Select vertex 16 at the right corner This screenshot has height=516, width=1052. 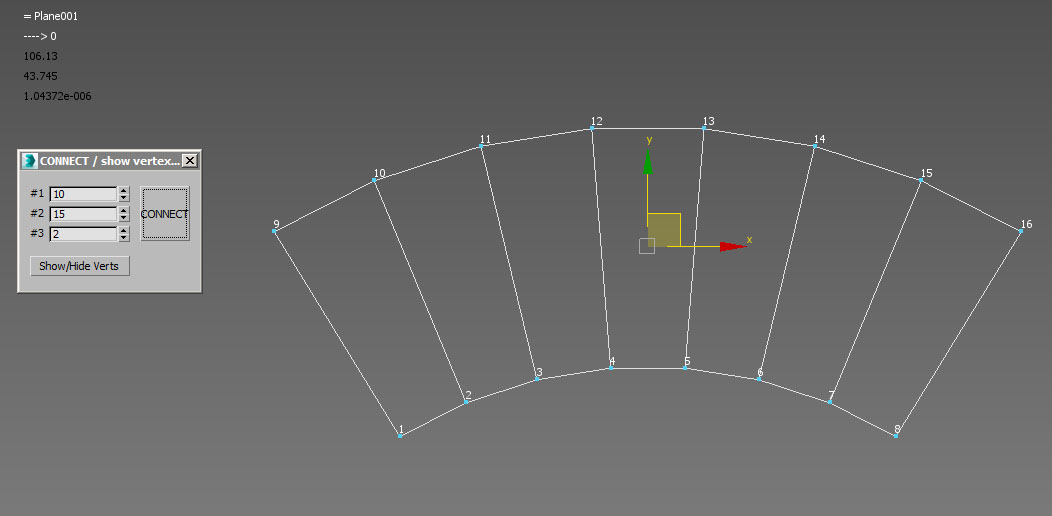click(x=1021, y=232)
